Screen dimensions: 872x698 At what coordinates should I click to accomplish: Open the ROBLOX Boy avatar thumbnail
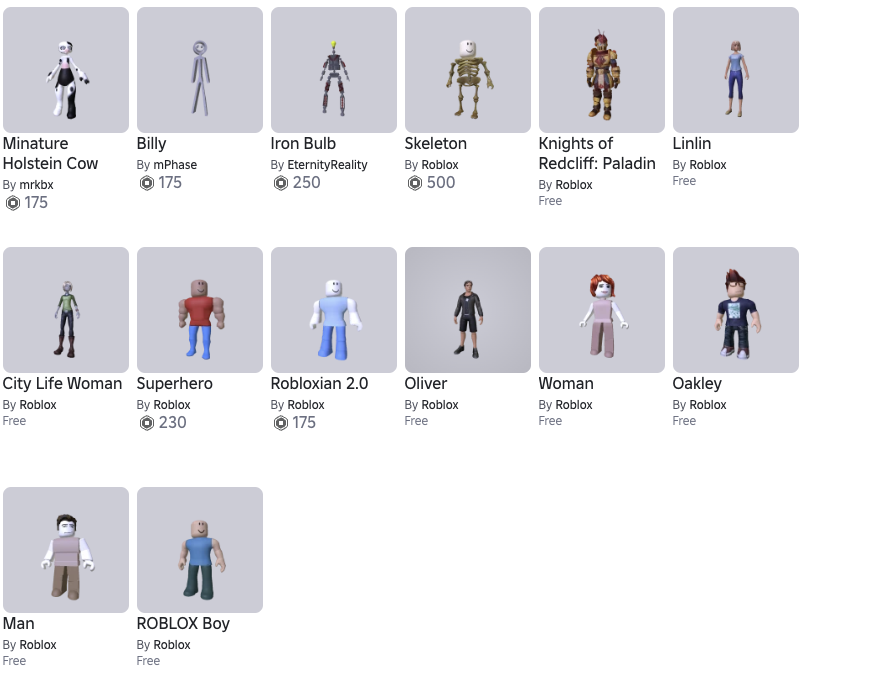[200, 550]
